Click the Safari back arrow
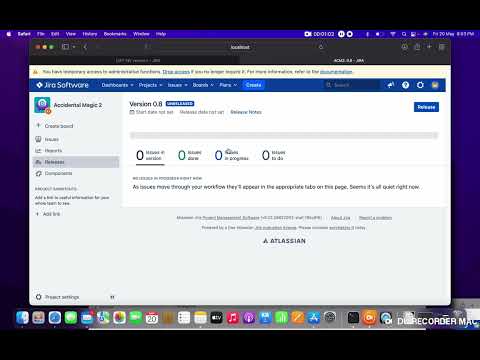Screen dimensions: 480x360 [x=85, y=47]
